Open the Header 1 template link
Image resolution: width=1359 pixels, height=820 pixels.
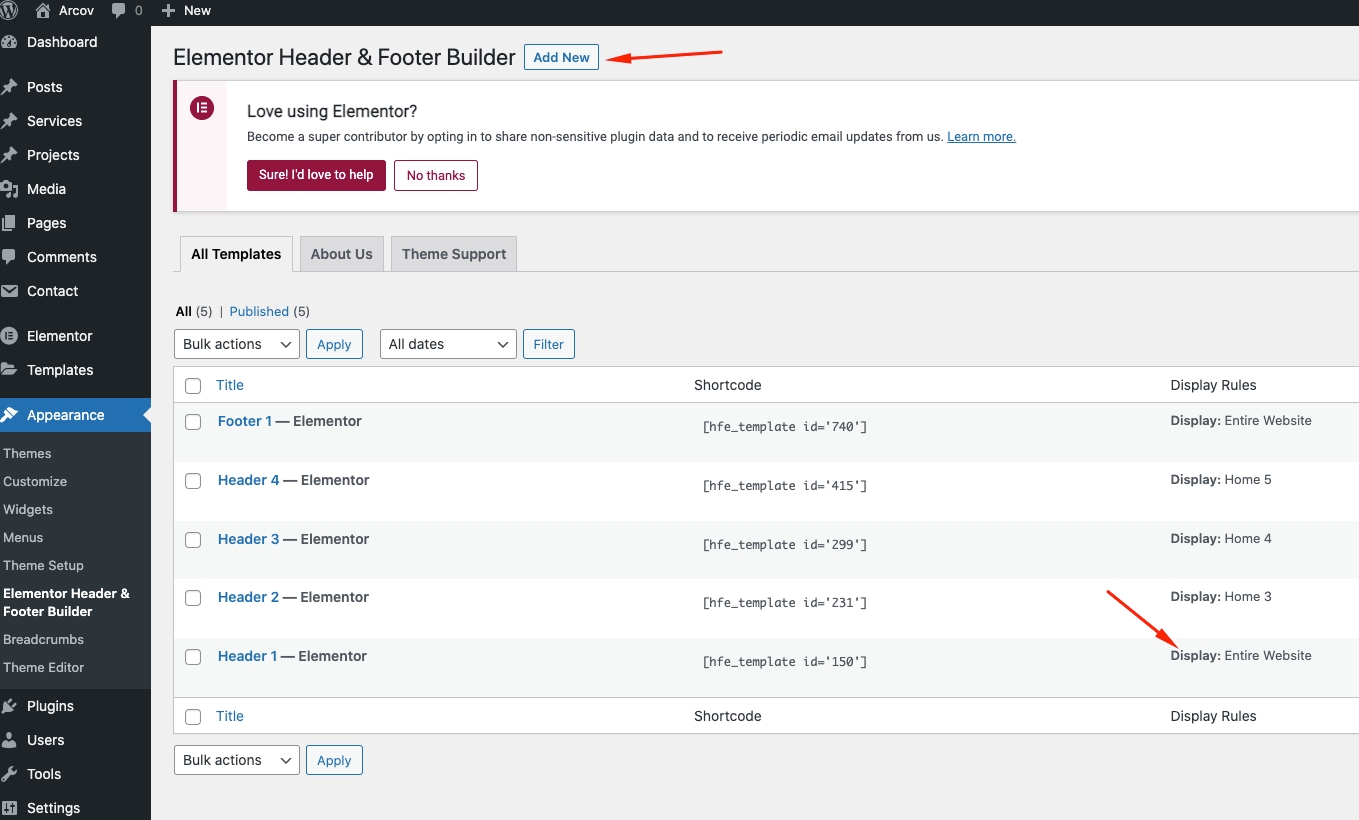(247, 656)
